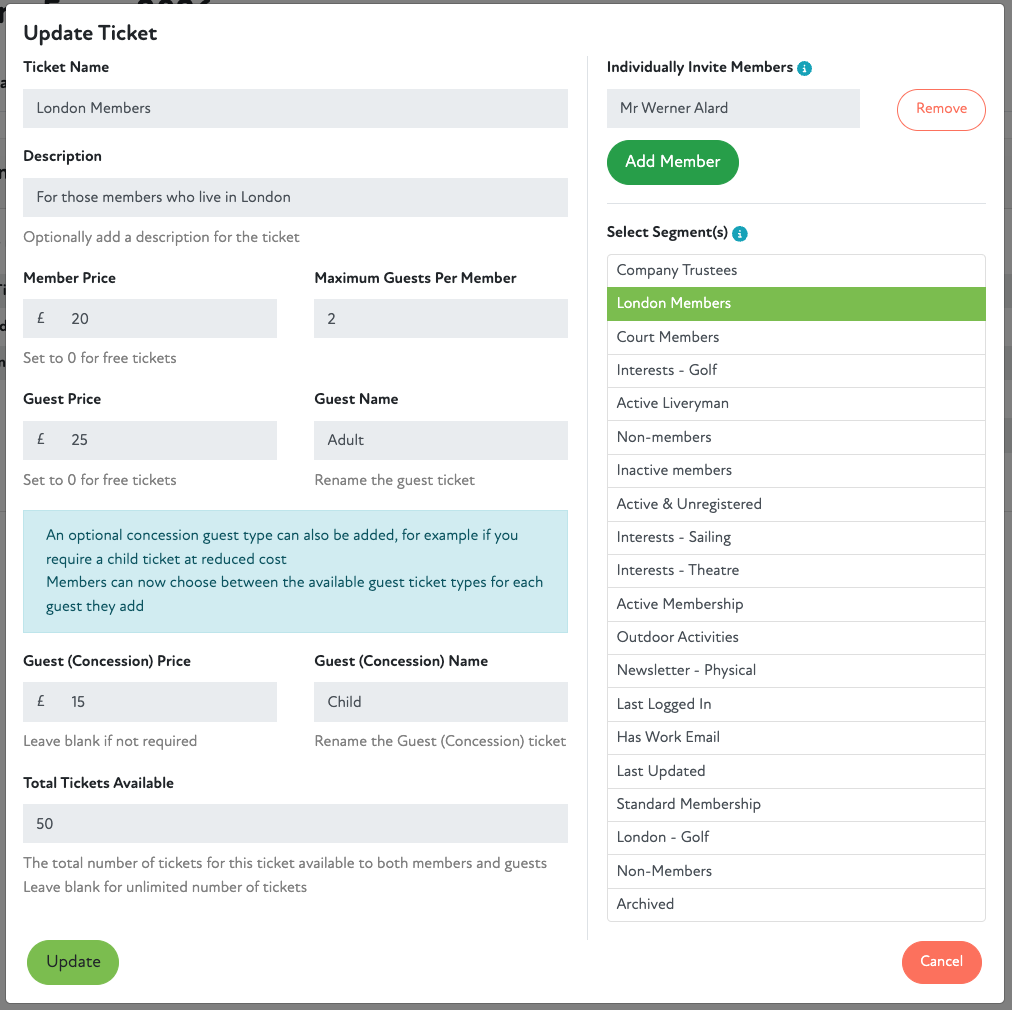Click the Maximum Guests Per Member field

(x=440, y=319)
